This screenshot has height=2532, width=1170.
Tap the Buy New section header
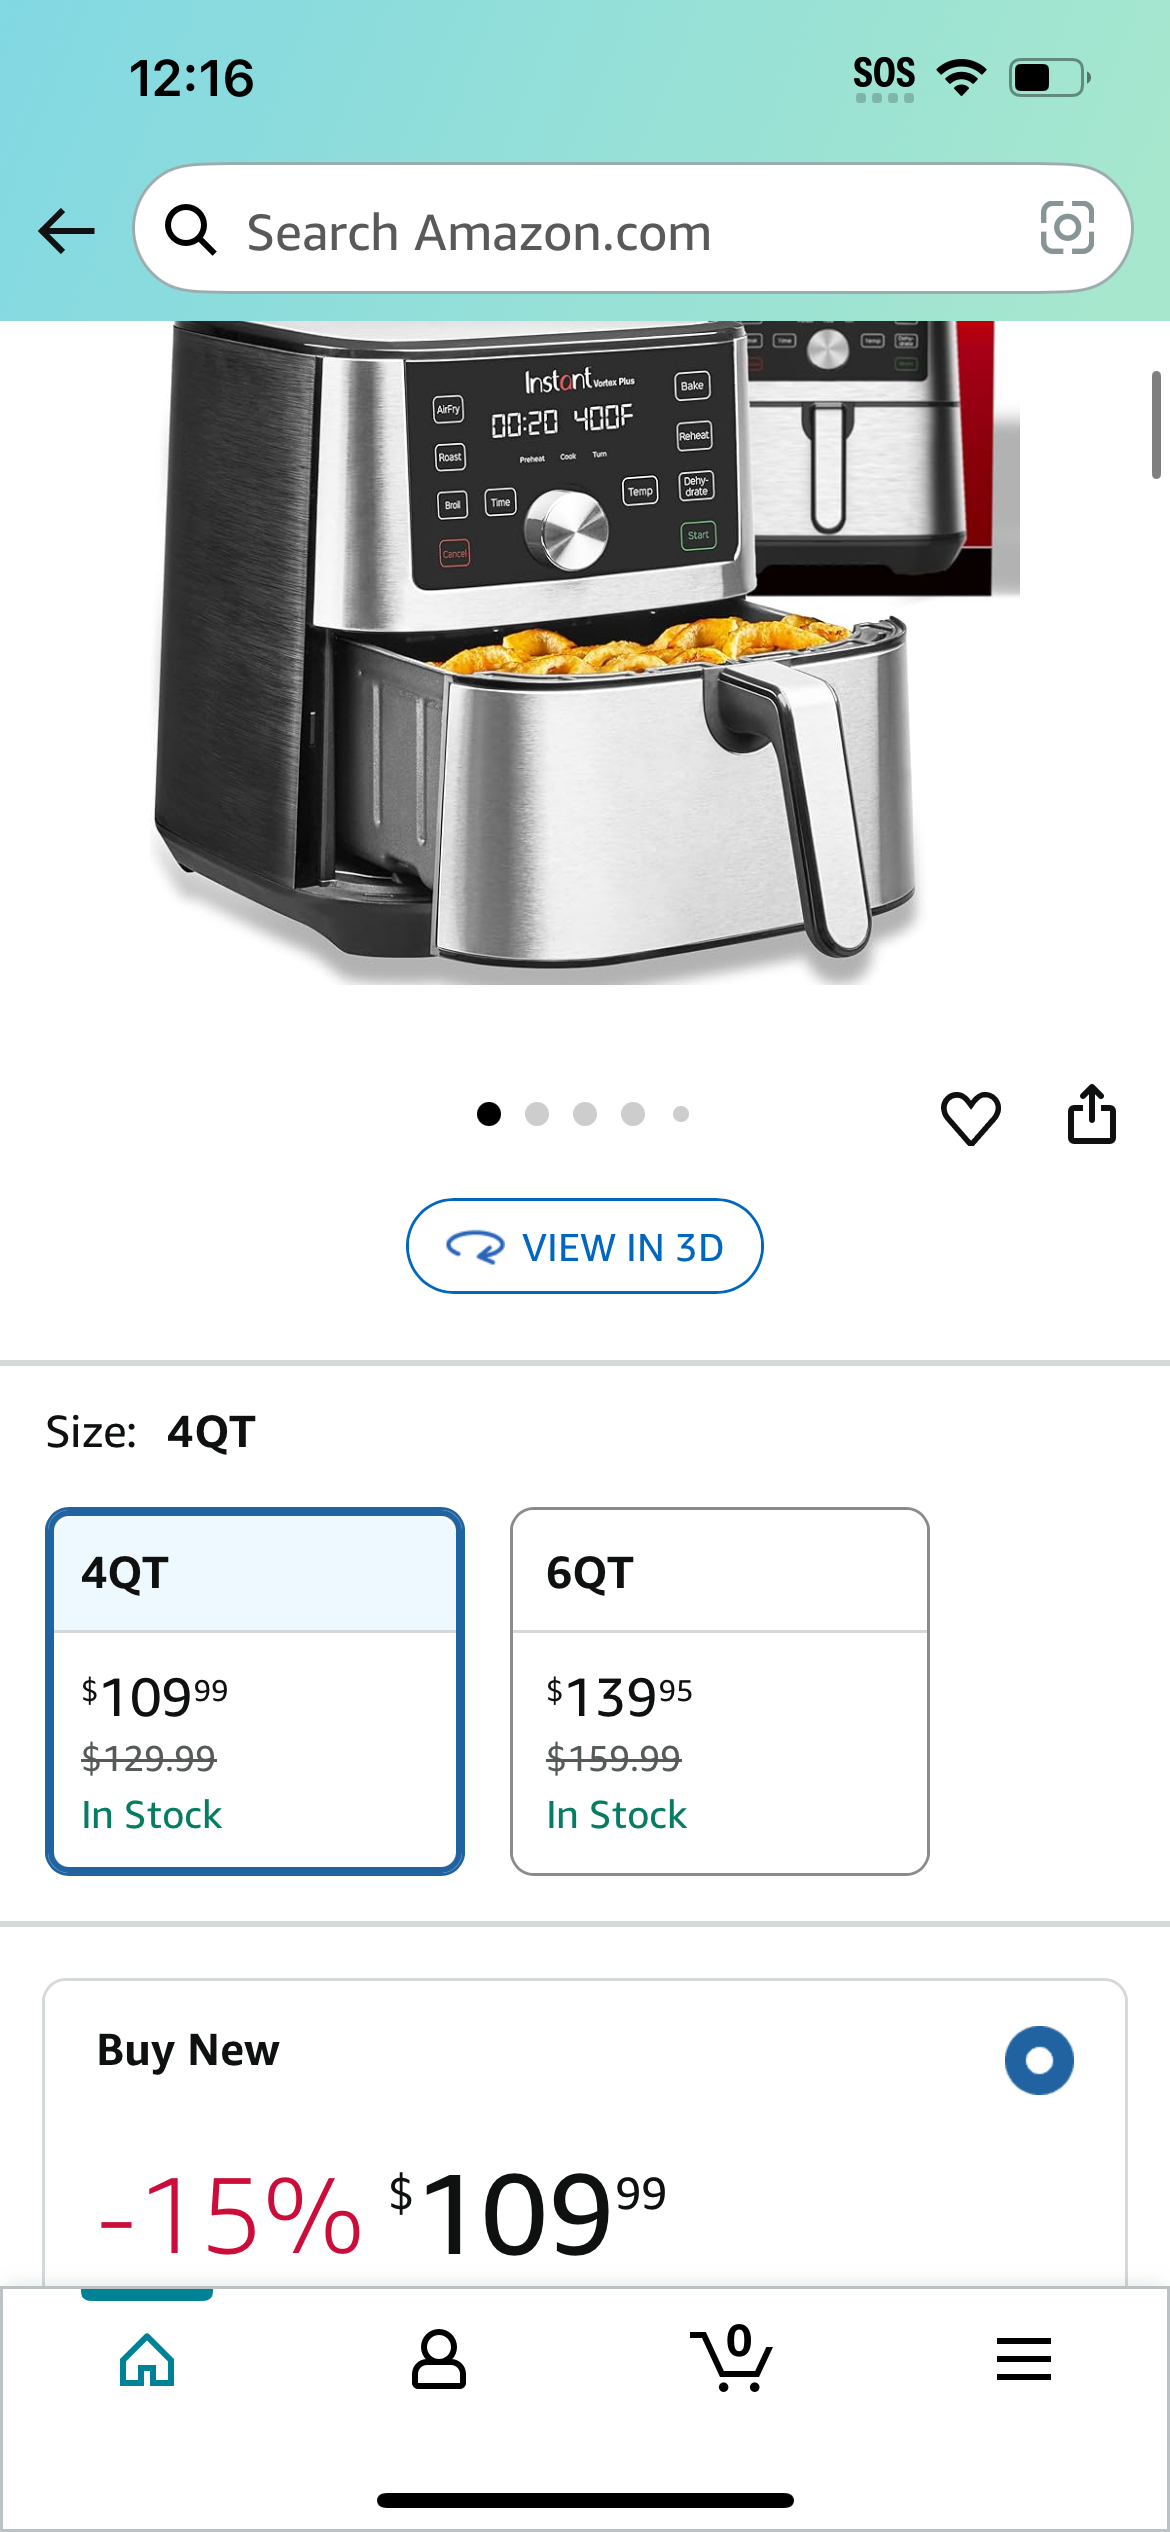pos(188,2051)
